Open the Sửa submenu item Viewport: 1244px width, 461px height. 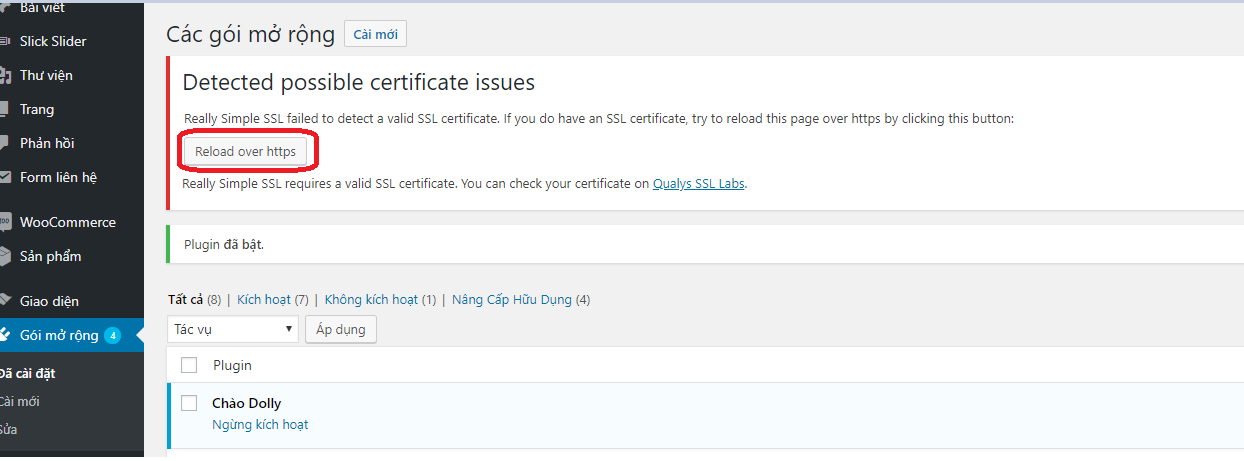click(x=9, y=429)
